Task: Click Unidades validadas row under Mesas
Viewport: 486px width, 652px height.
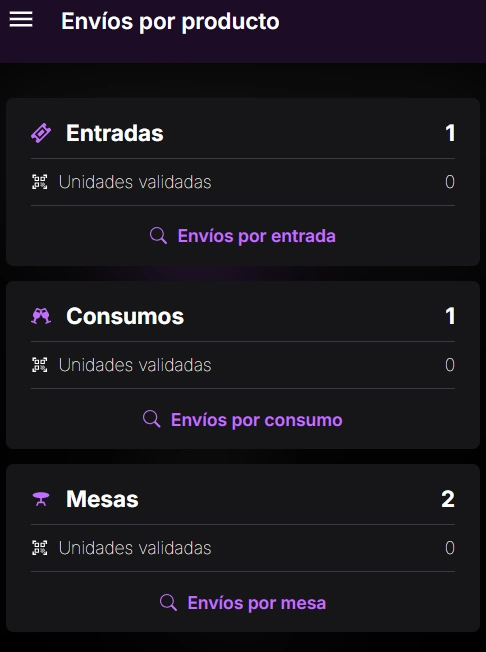Action: coord(243,548)
